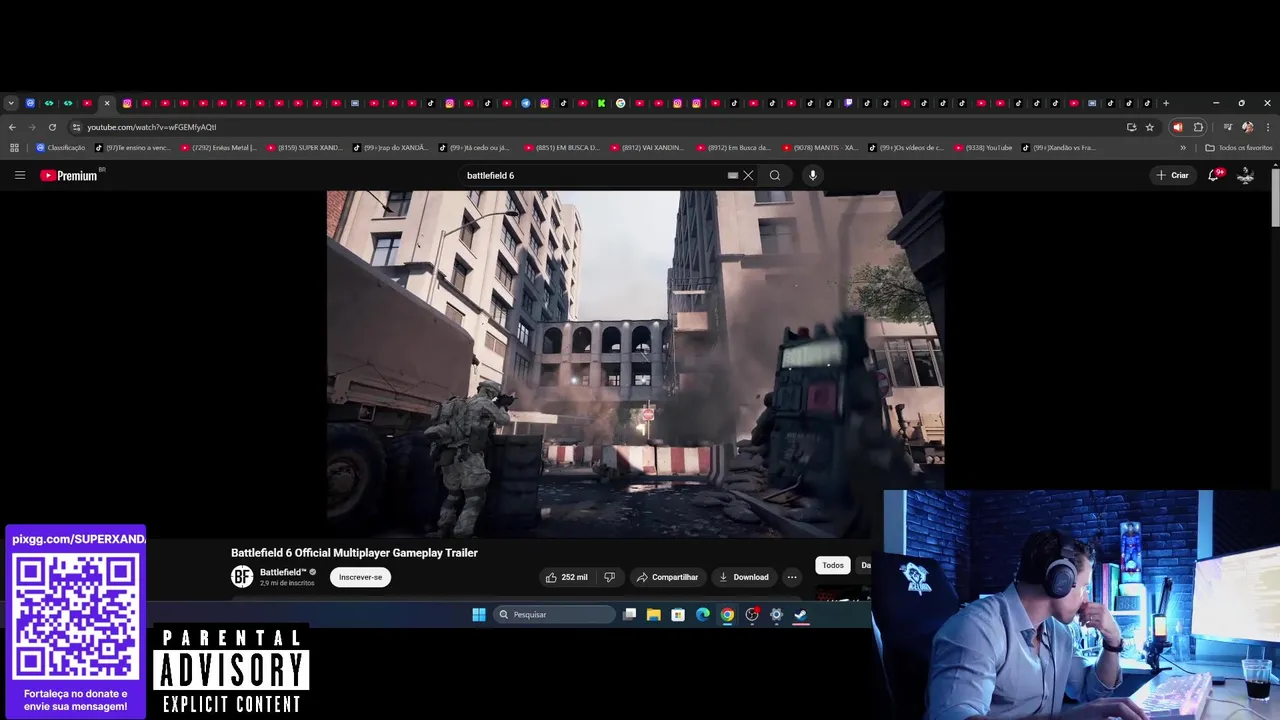This screenshot has height=720, width=1280.
Task: Click install app icon in address bar
Action: [1131, 127]
